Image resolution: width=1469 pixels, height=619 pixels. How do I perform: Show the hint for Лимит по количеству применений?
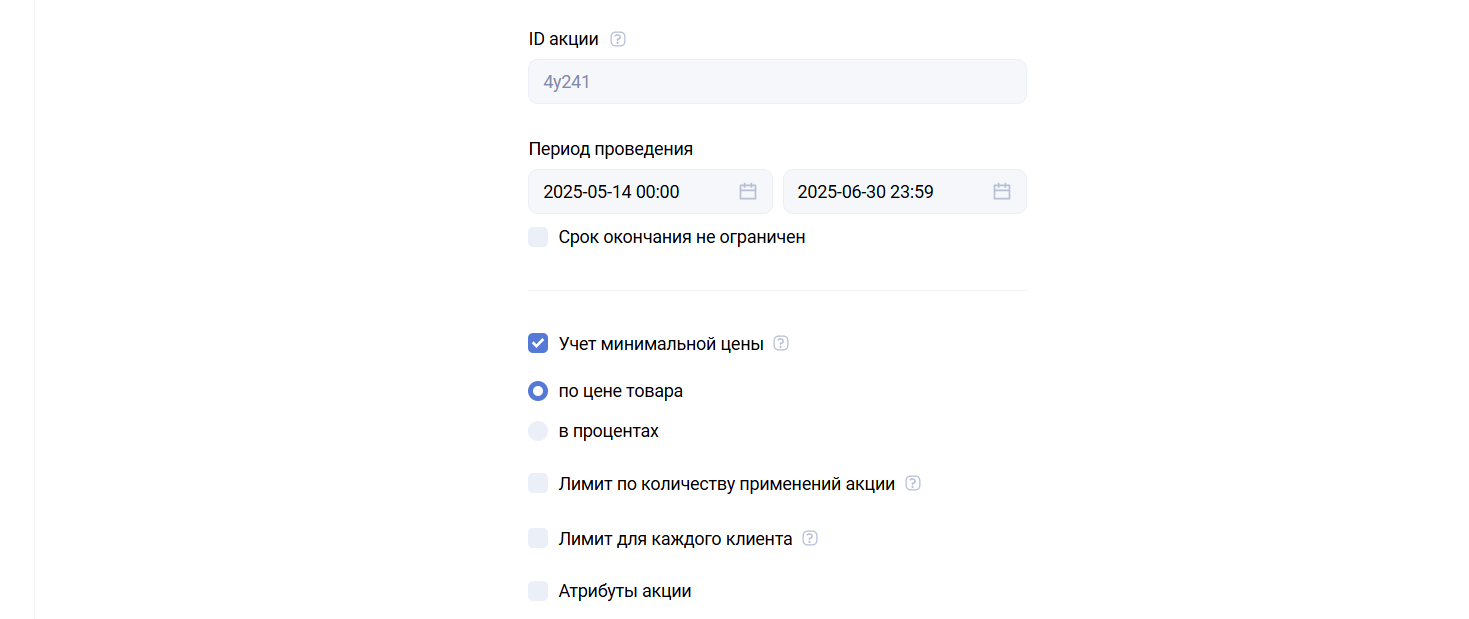click(913, 484)
